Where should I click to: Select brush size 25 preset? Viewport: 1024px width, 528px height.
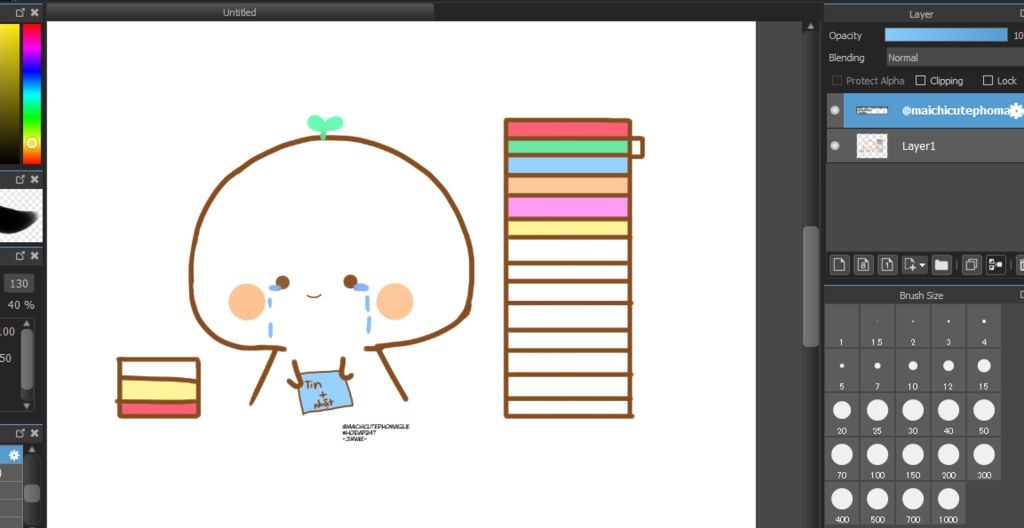click(x=877, y=415)
